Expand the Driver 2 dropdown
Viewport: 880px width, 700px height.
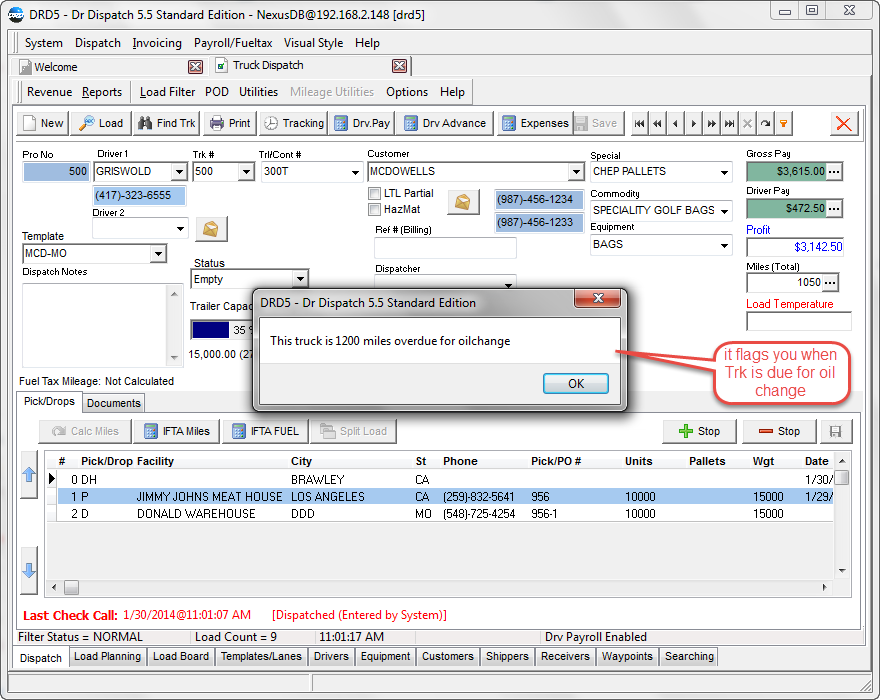(x=180, y=228)
